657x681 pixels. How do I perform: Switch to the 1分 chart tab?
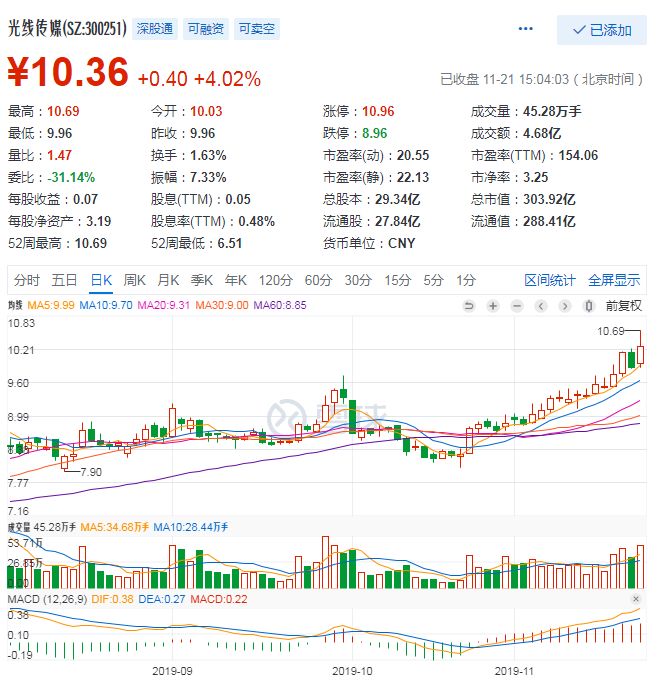click(466, 280)
